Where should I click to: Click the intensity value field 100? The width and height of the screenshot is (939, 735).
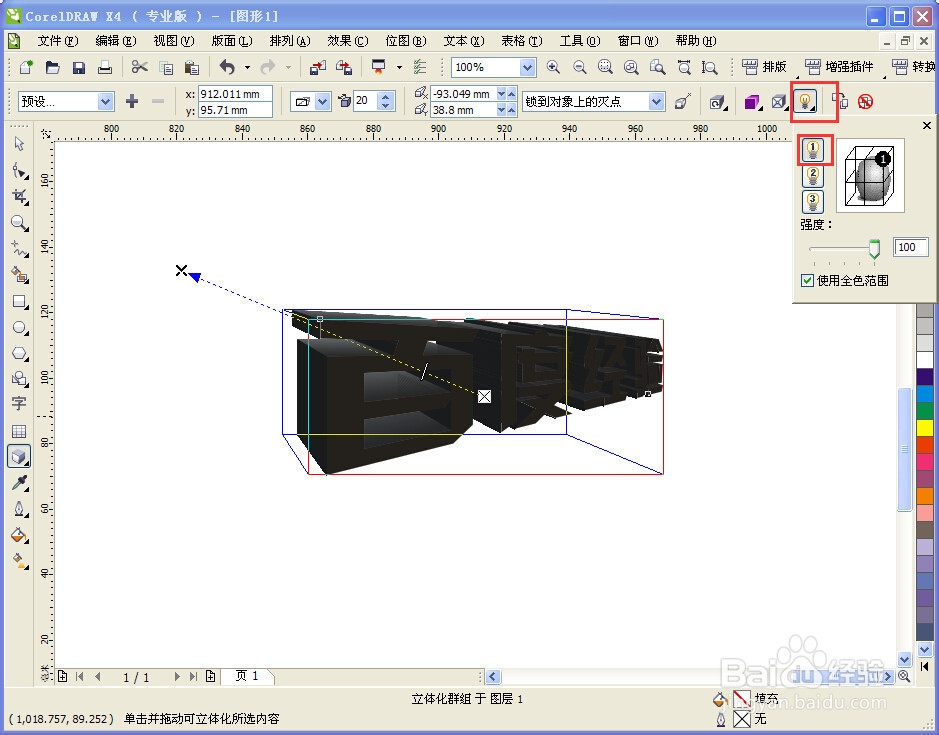pyautogui.click(x=910, y=247)
